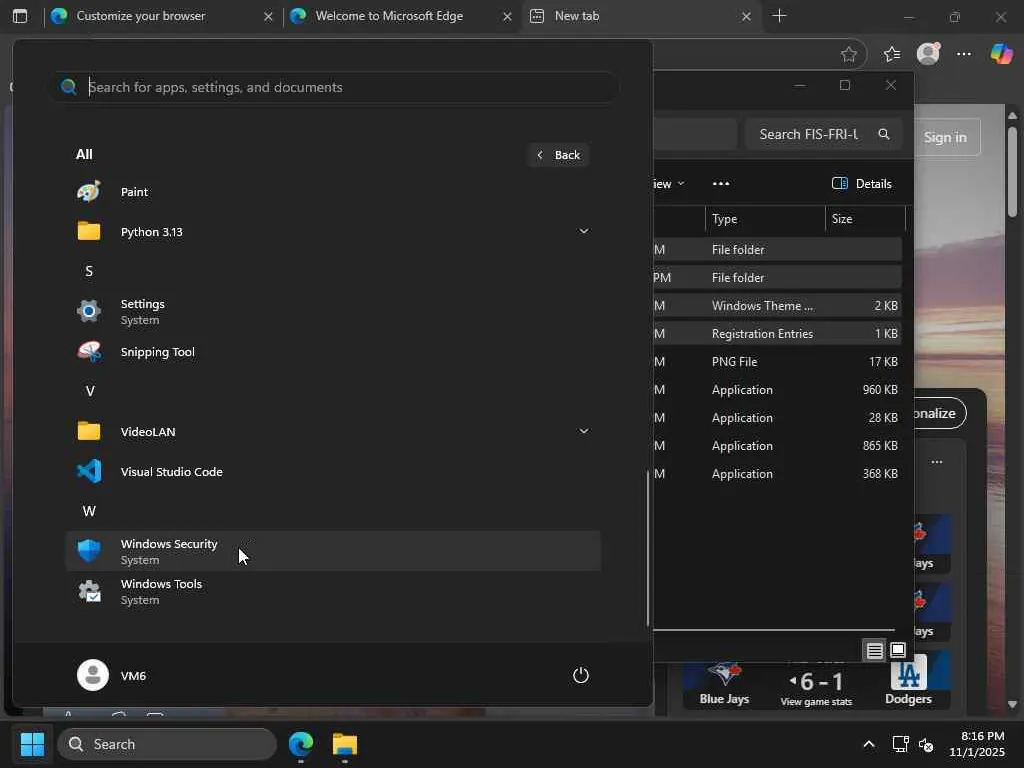Select the New tab tab
1024x768 pixels.
coord(641,16)
